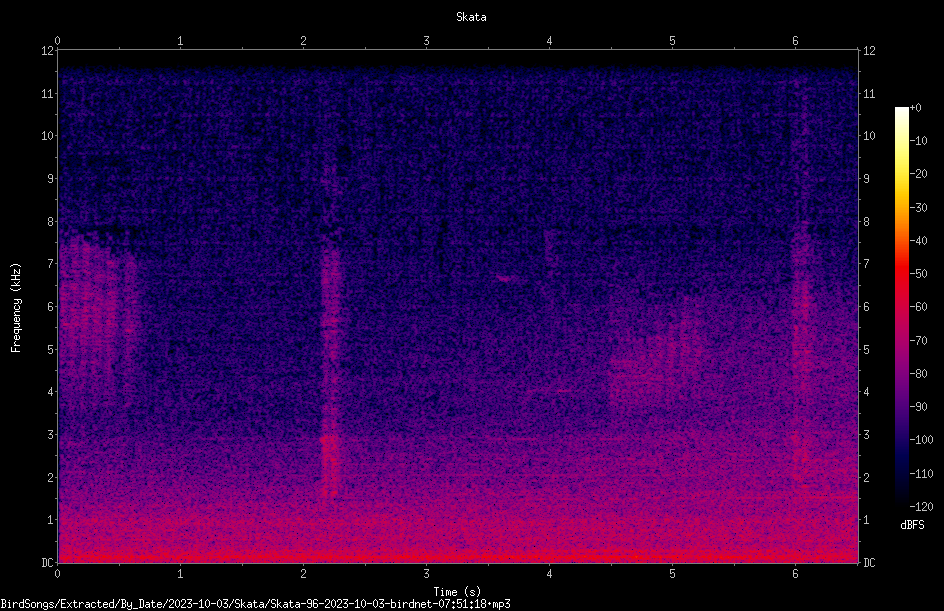Viewport: 944px width, 611px height.
Task: Click the '-30' colorbar label
Action: (x=918, y=208)
